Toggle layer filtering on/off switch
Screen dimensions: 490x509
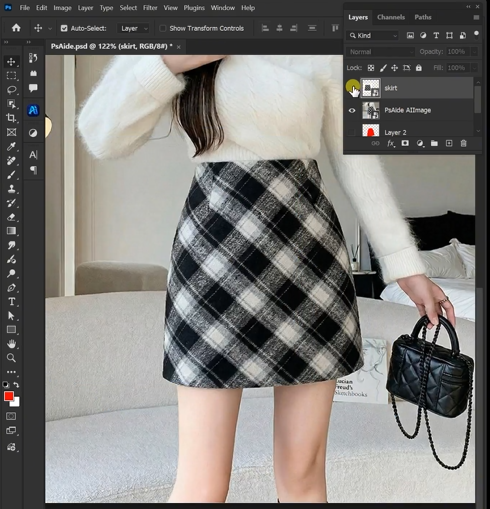coord(476,34)
